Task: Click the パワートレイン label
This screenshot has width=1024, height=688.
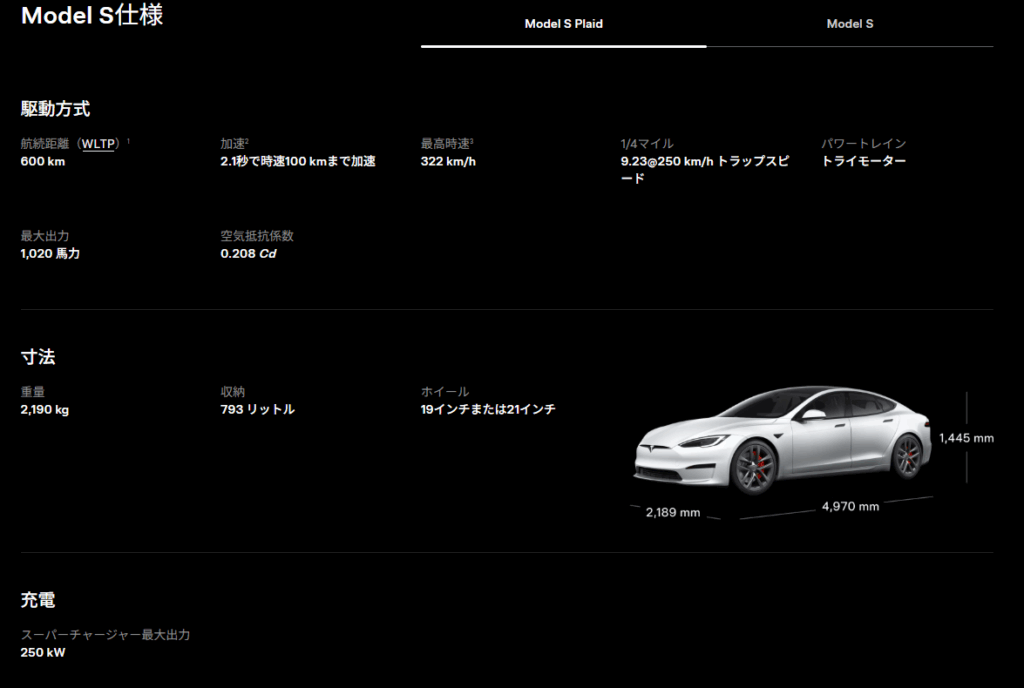Action: click(x=863, y=144)
